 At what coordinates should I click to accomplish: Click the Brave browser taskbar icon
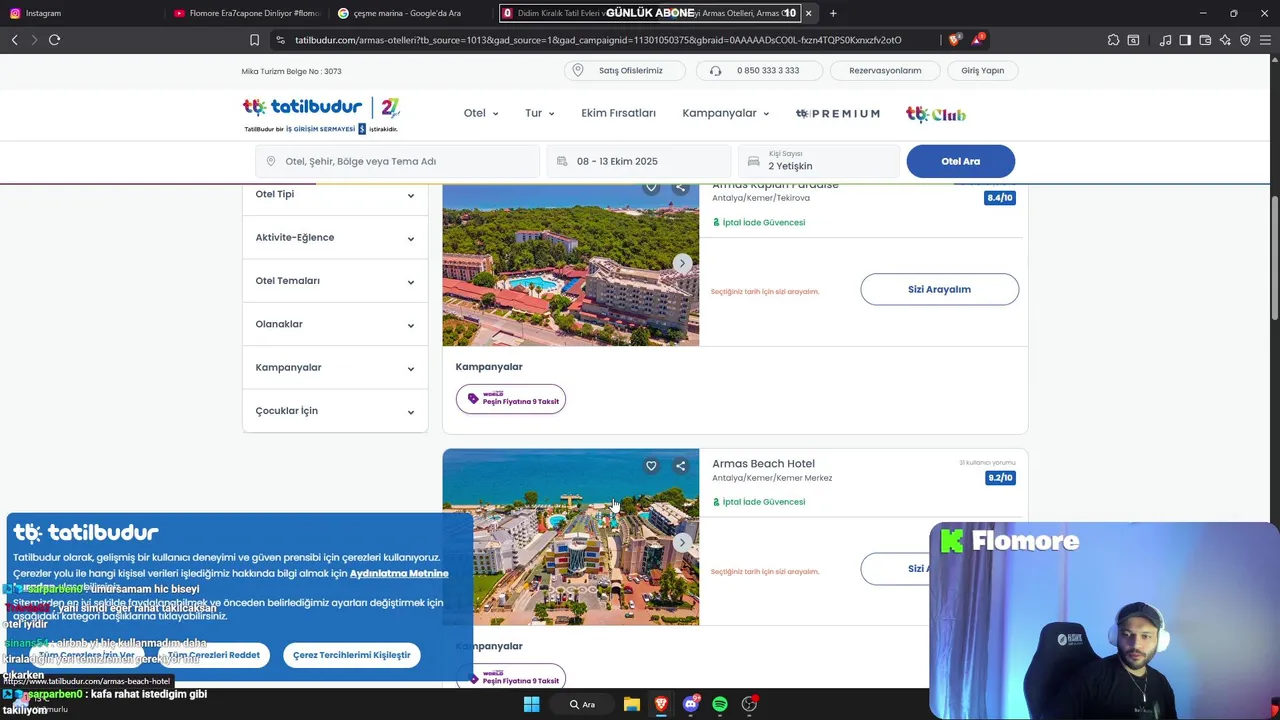tap(661, 704)
